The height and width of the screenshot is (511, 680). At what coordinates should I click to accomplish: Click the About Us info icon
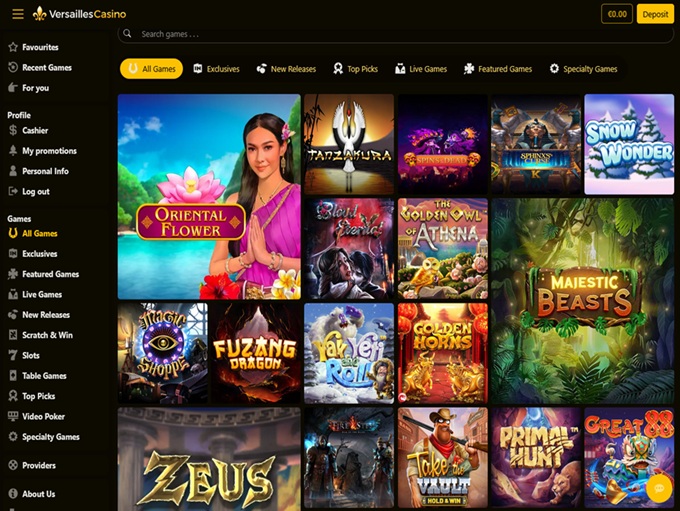click(x=13, y=494)
